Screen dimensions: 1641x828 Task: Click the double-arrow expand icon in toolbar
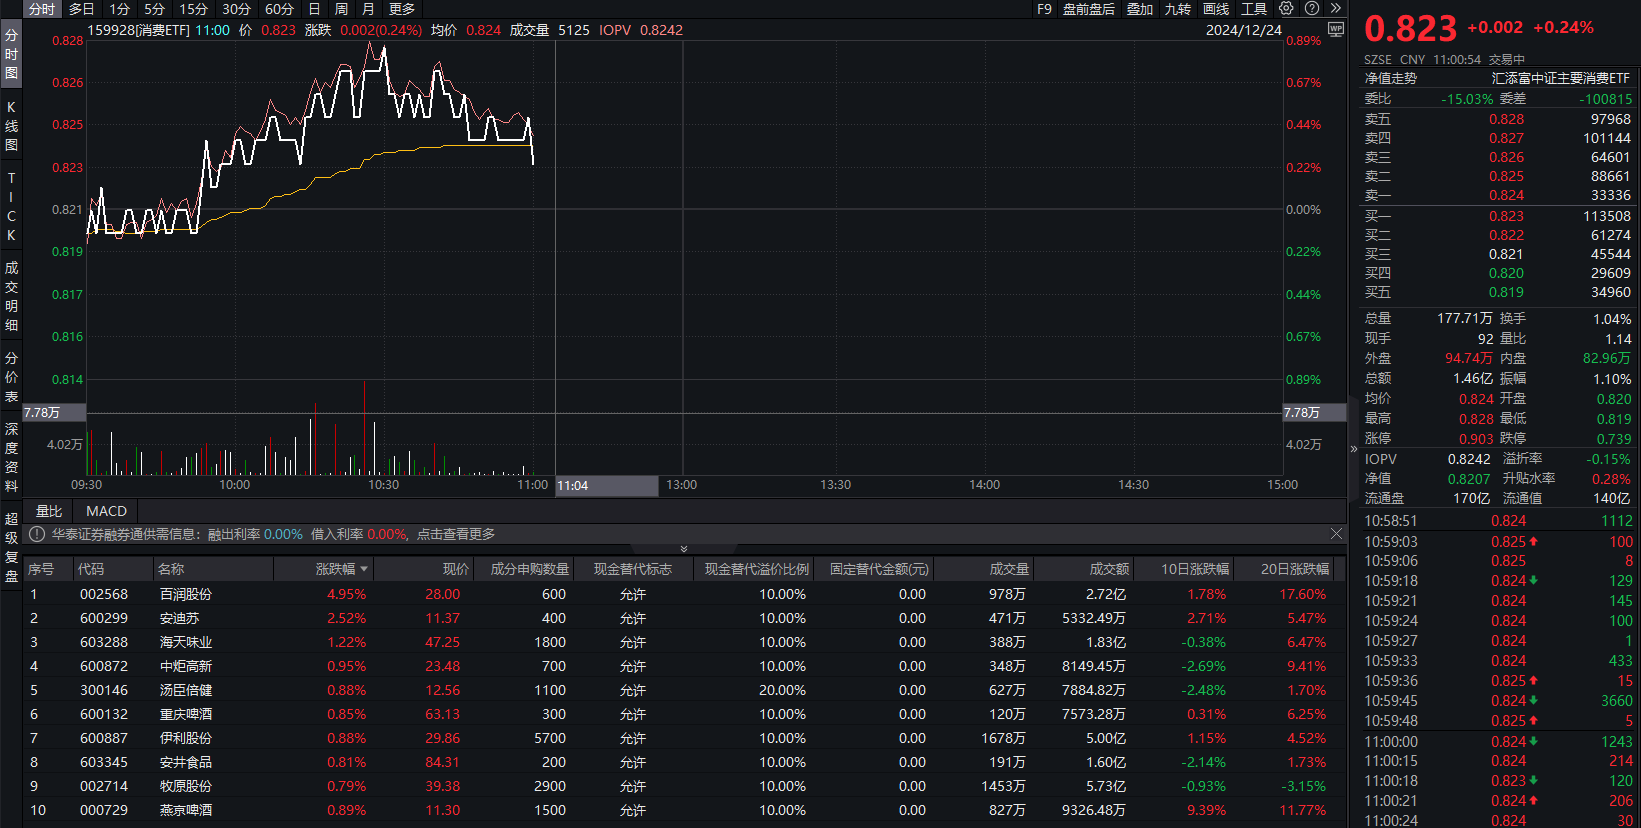tap(1335, 9)
